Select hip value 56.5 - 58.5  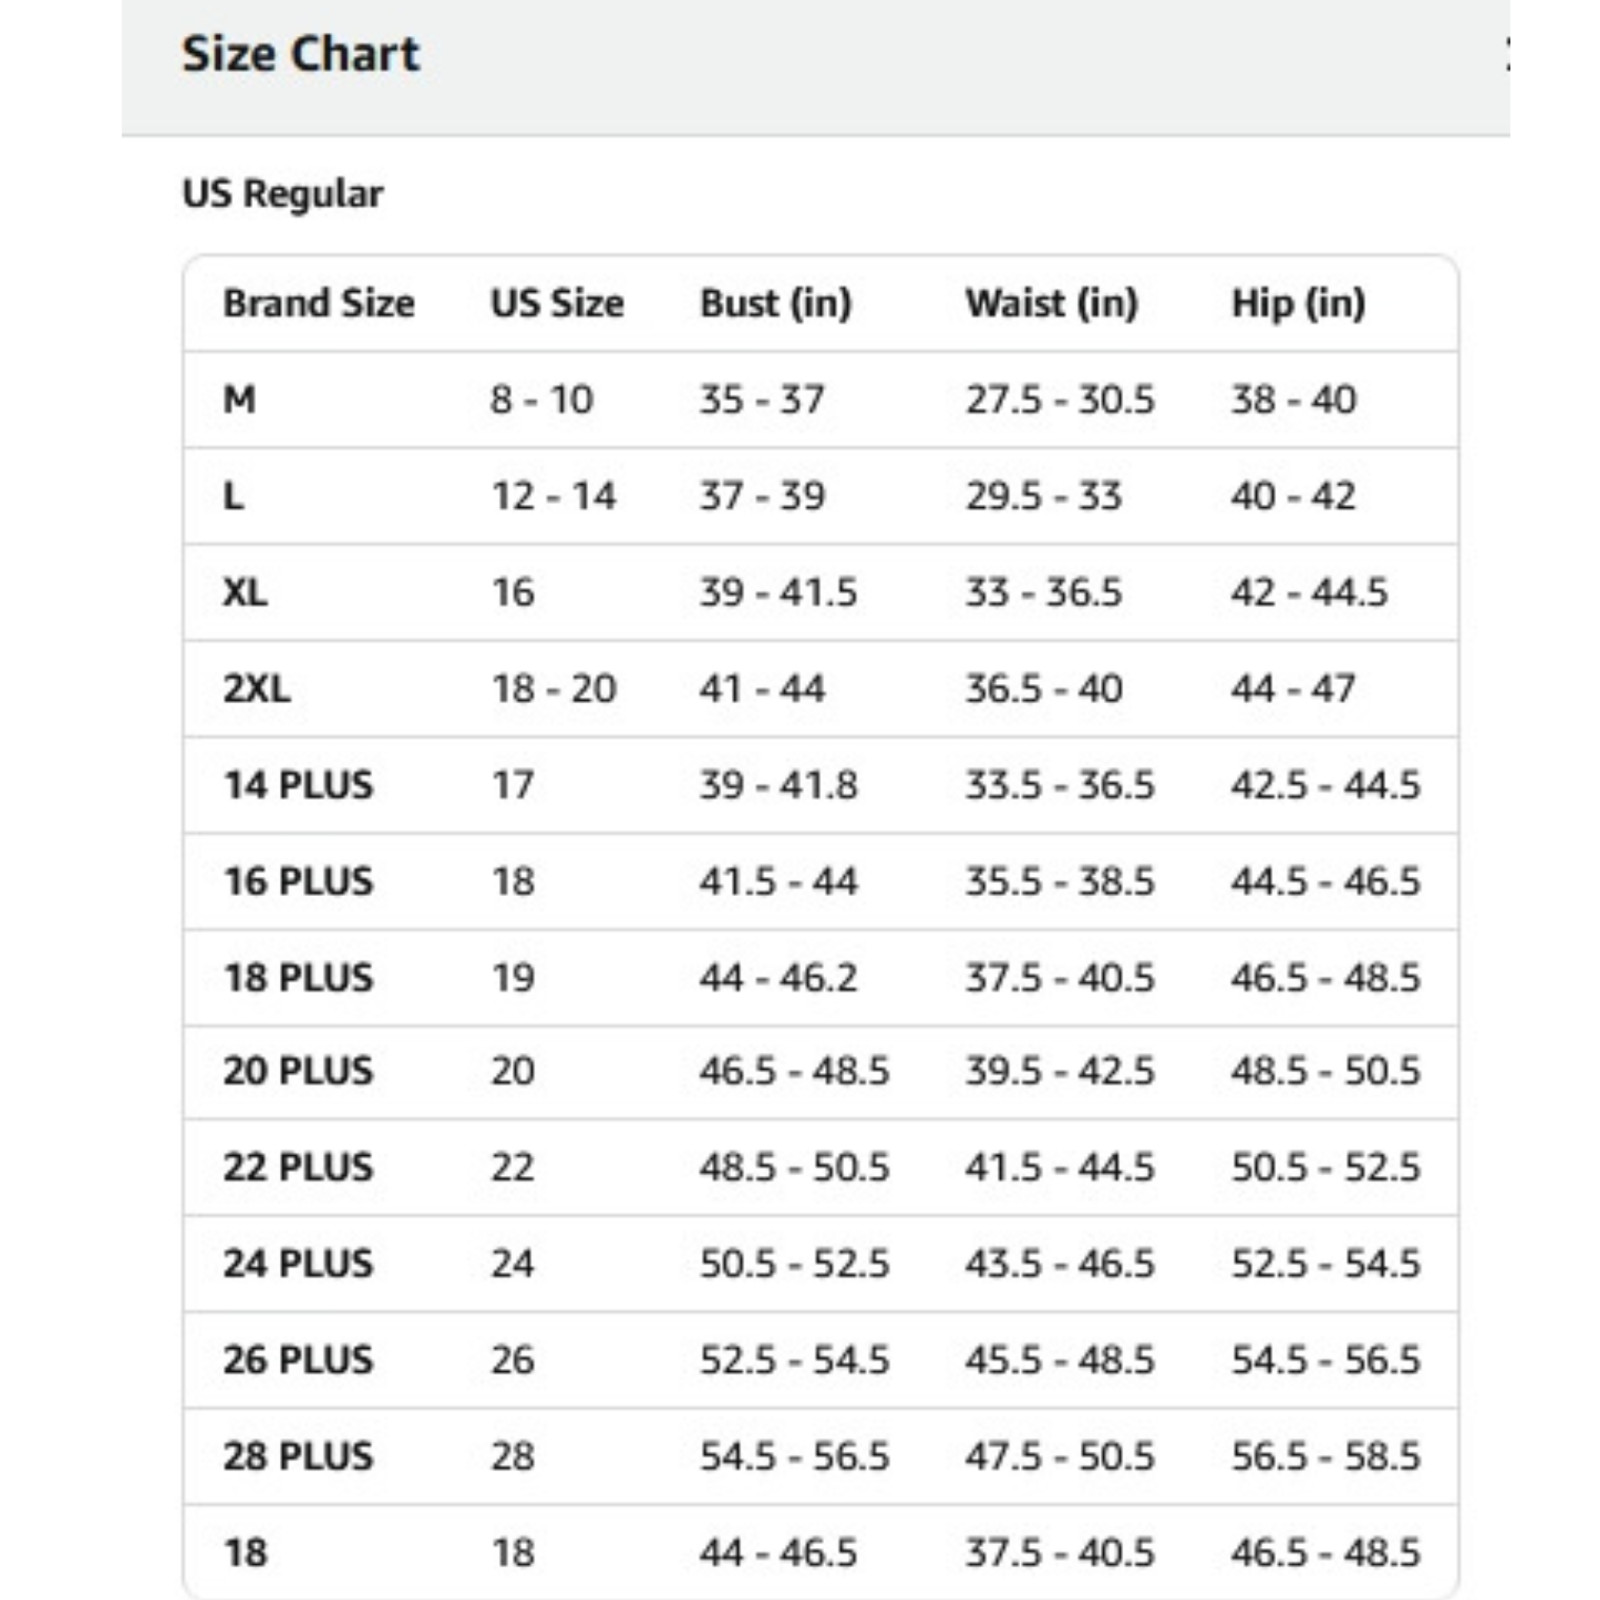[1325, 1456]
